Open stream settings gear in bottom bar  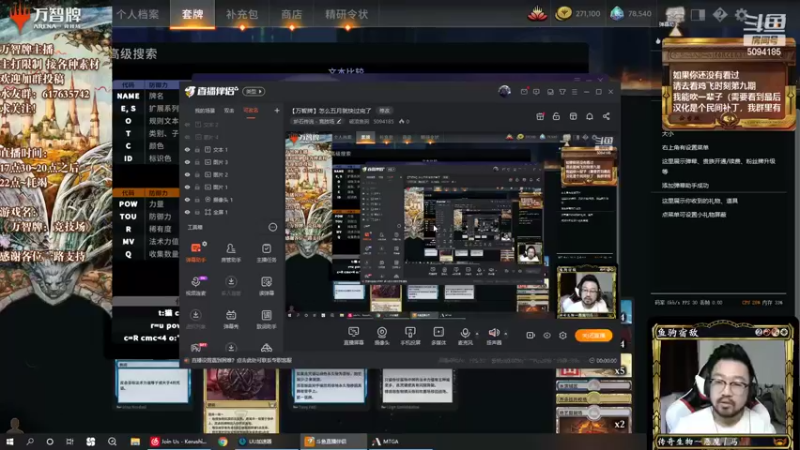pos(563,335)
